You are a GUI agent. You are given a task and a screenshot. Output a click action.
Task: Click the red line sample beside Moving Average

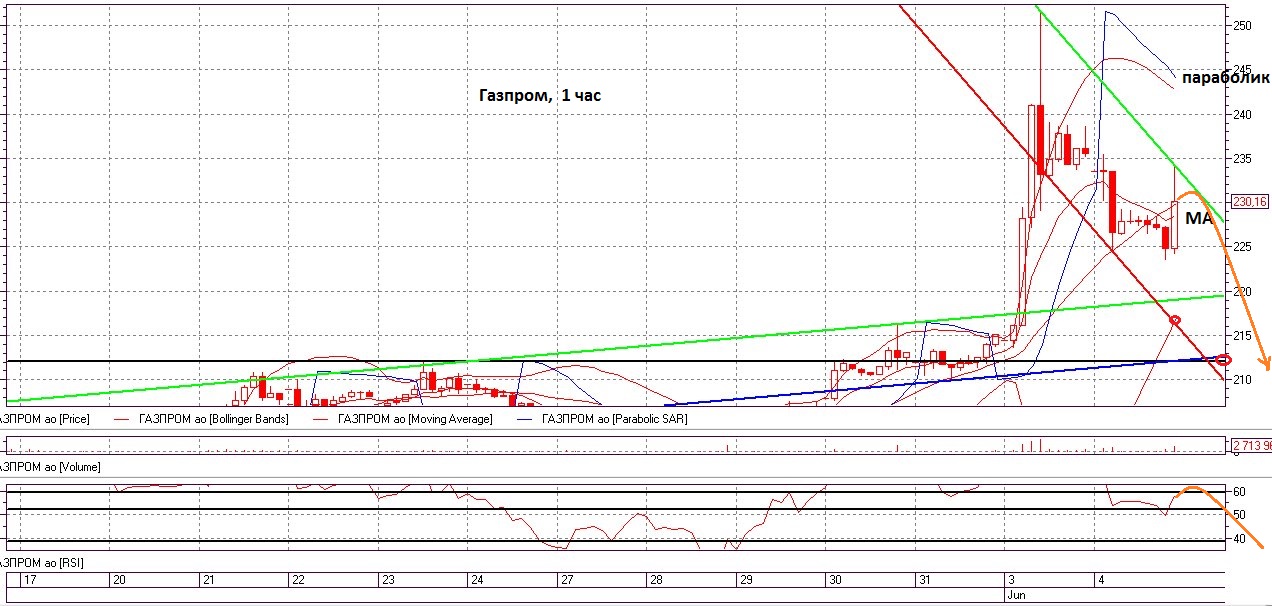tap(322, 419)
